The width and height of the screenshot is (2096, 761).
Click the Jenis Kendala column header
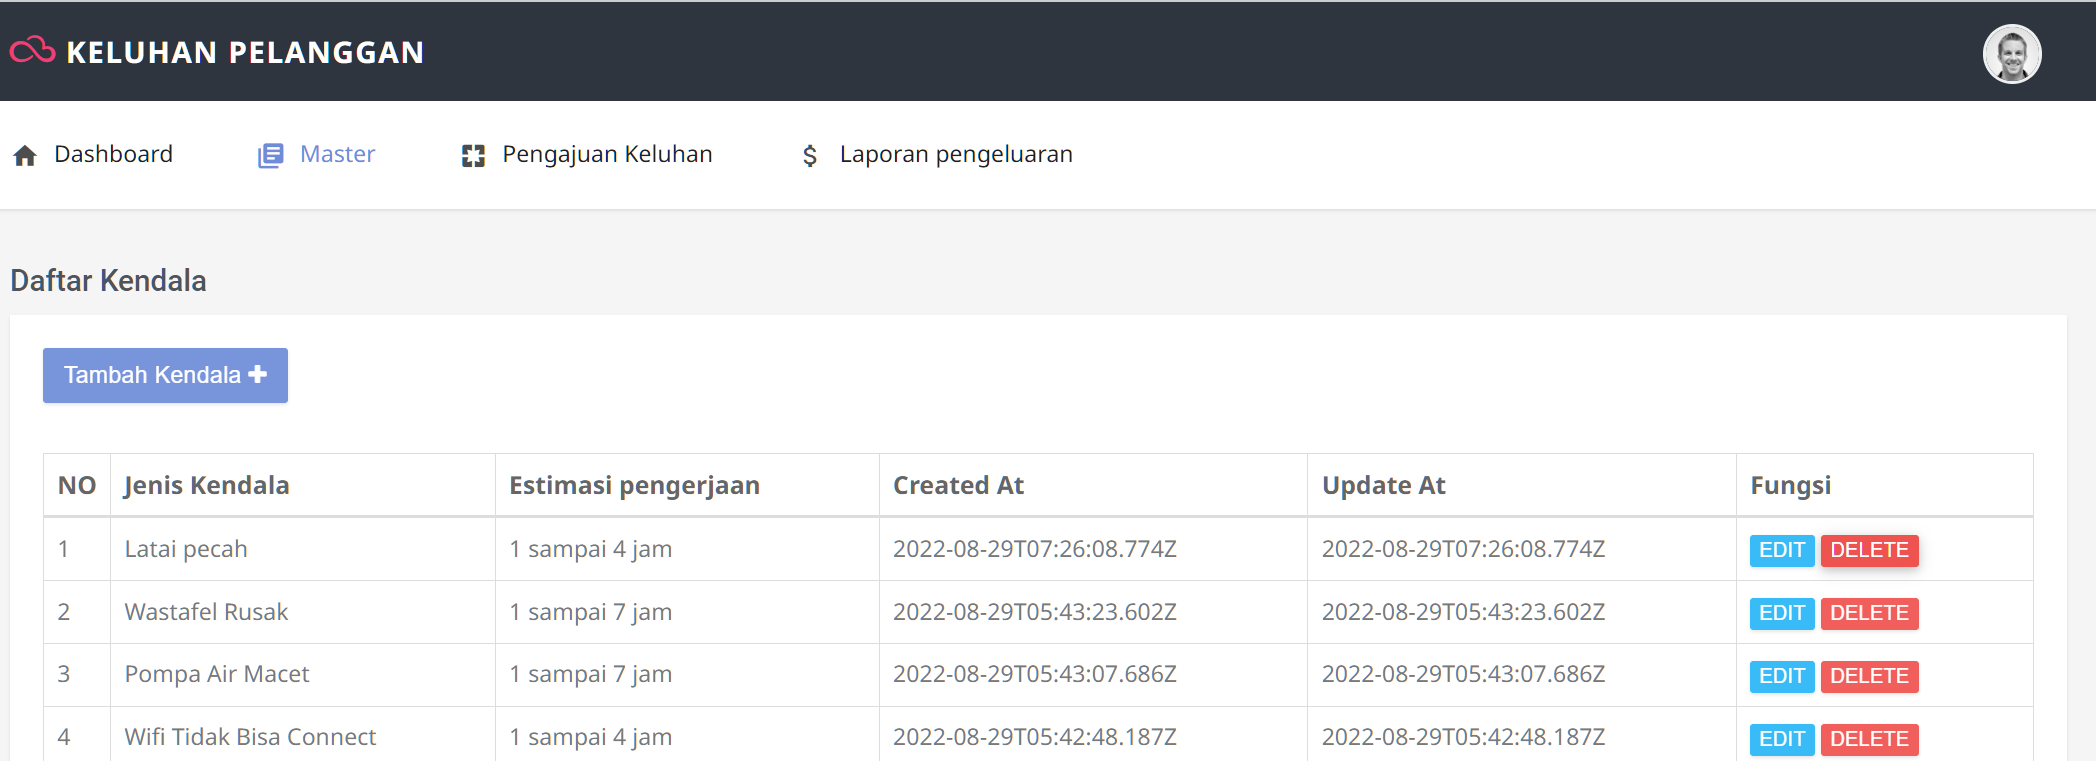303,485
